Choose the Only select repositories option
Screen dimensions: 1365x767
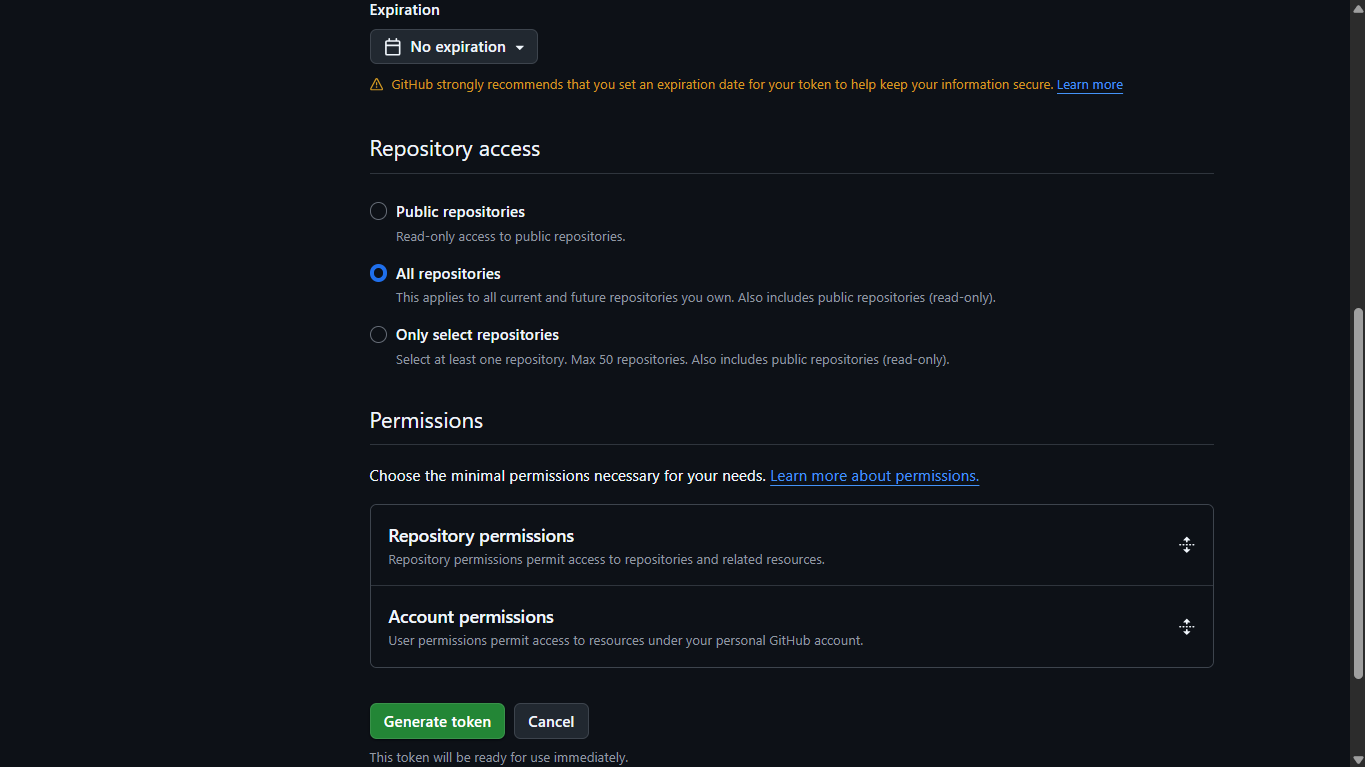click(378, 335)
